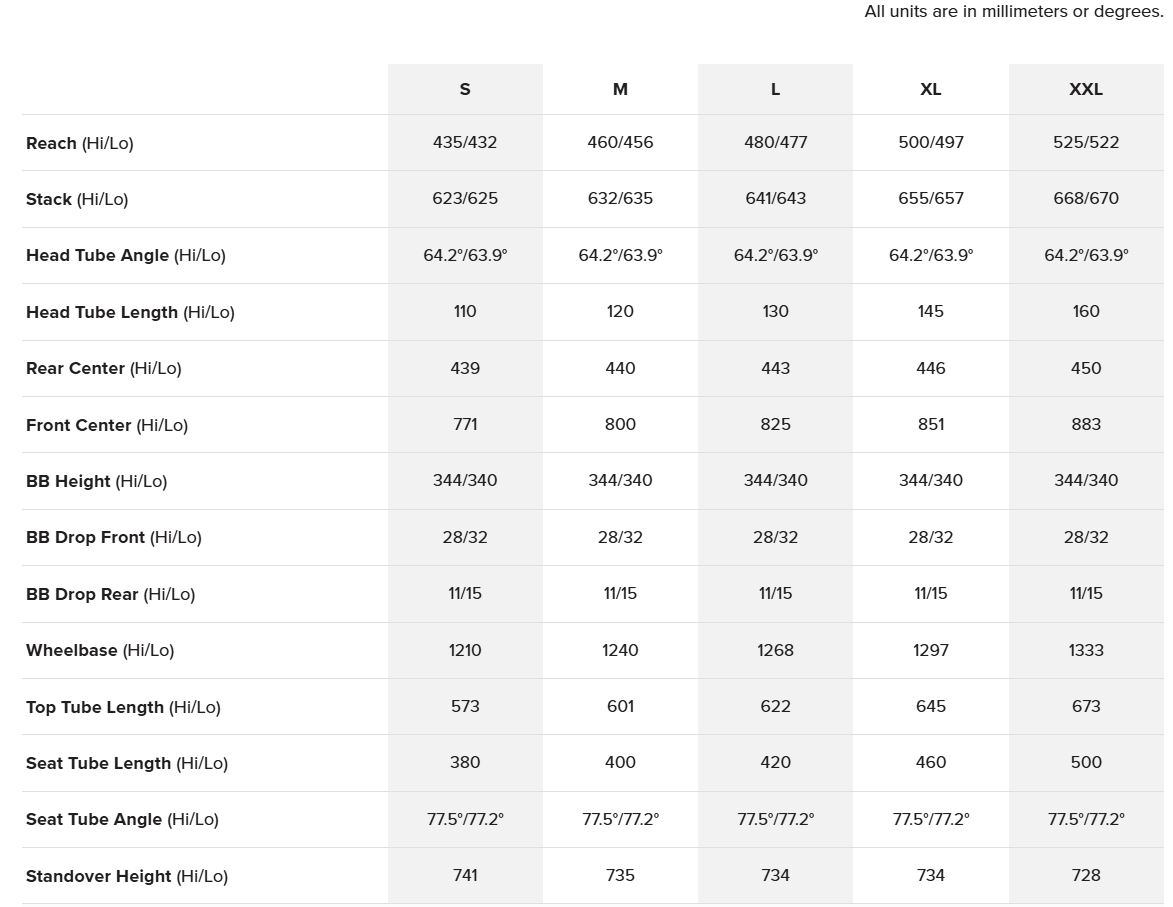Click the 435/432 reach value for size S
The height and width of the screenshot is (907, 1173).
(465, 142)
